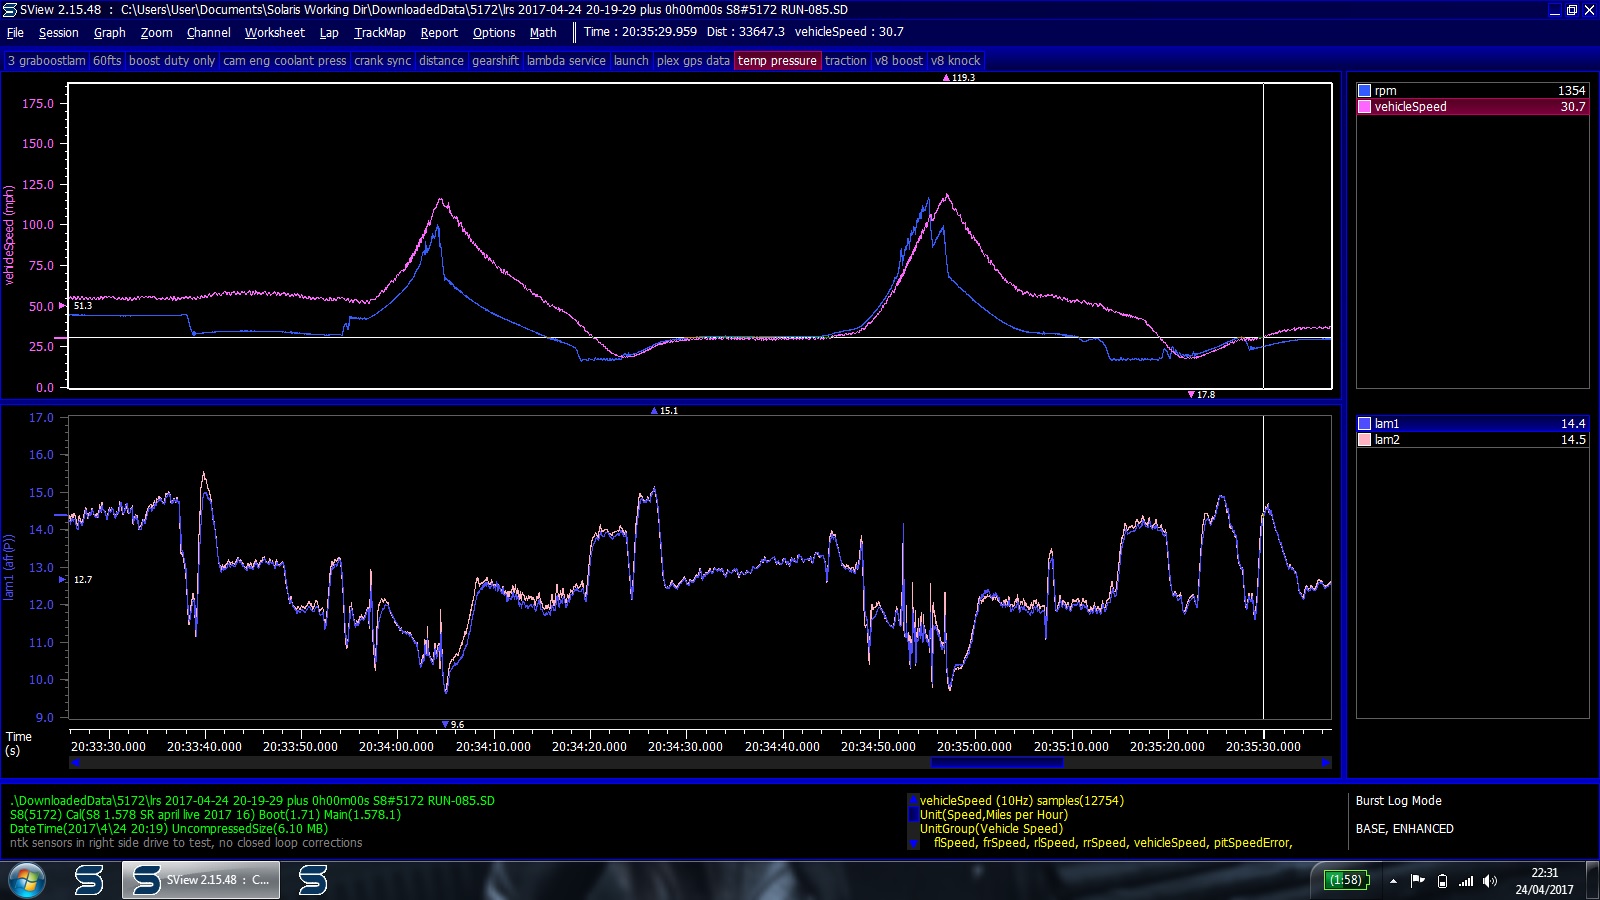This screenshot has width=1600, height=900.
Task: Open the TrackMap menu
Action: click(379, 33)
